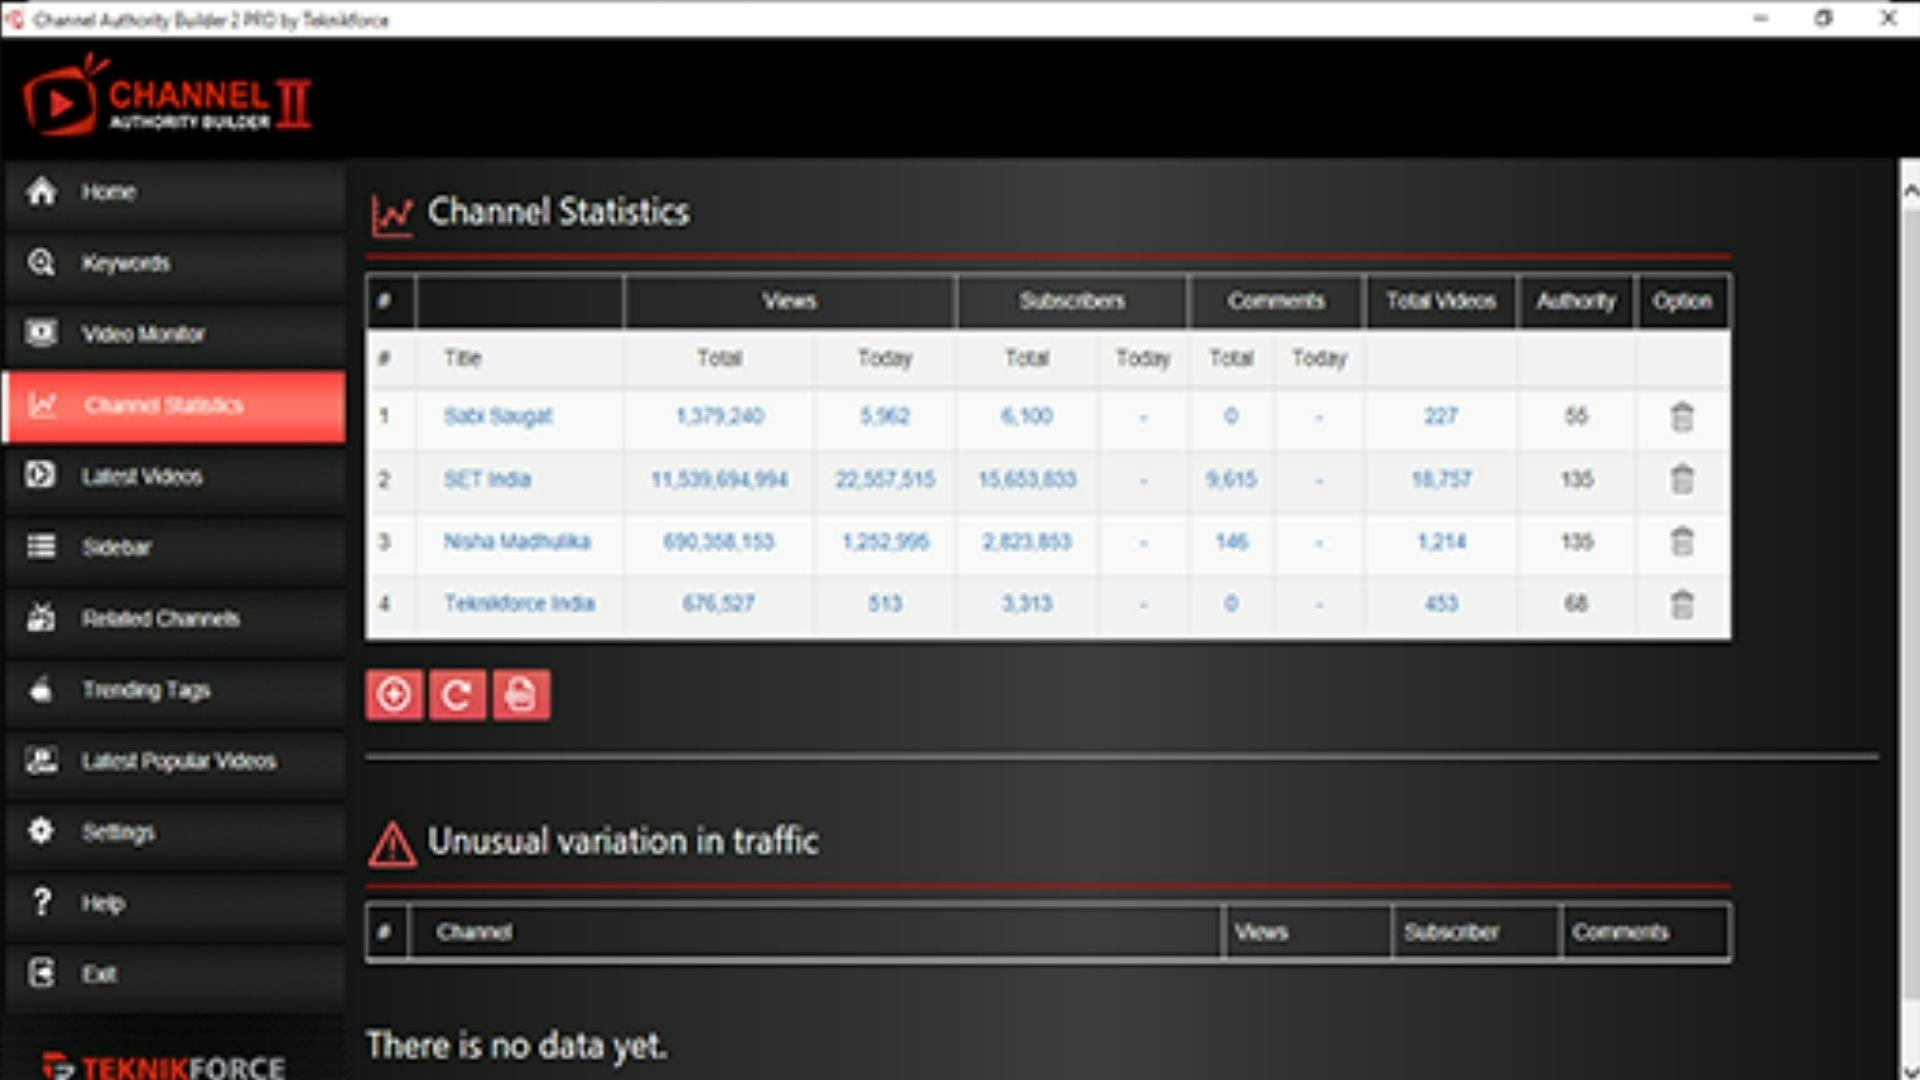
Task: Click the Latest Videos play icon
Action: [41, 477]
